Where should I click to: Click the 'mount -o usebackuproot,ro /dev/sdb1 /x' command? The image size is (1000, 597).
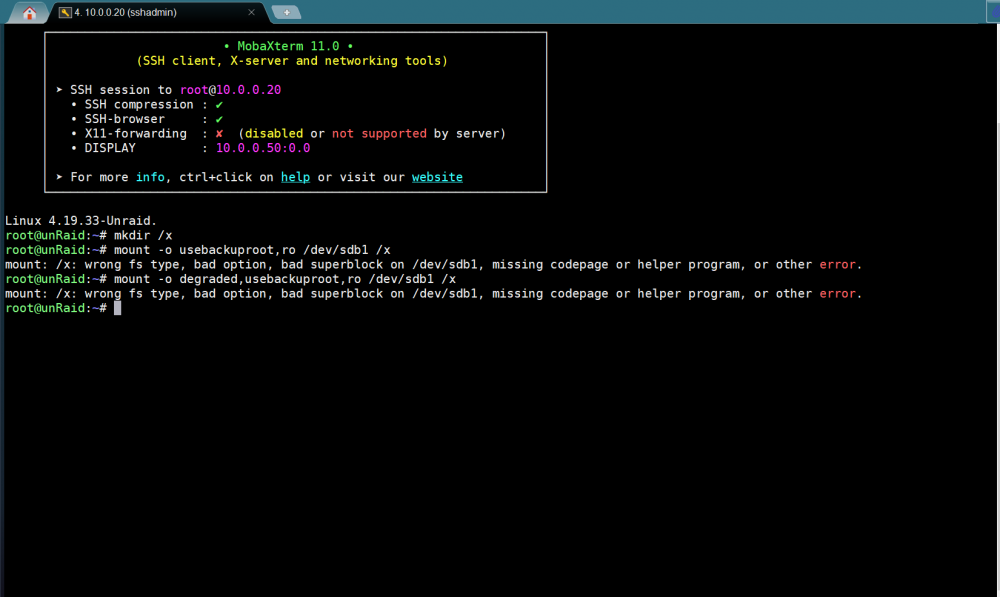point(252,250)
